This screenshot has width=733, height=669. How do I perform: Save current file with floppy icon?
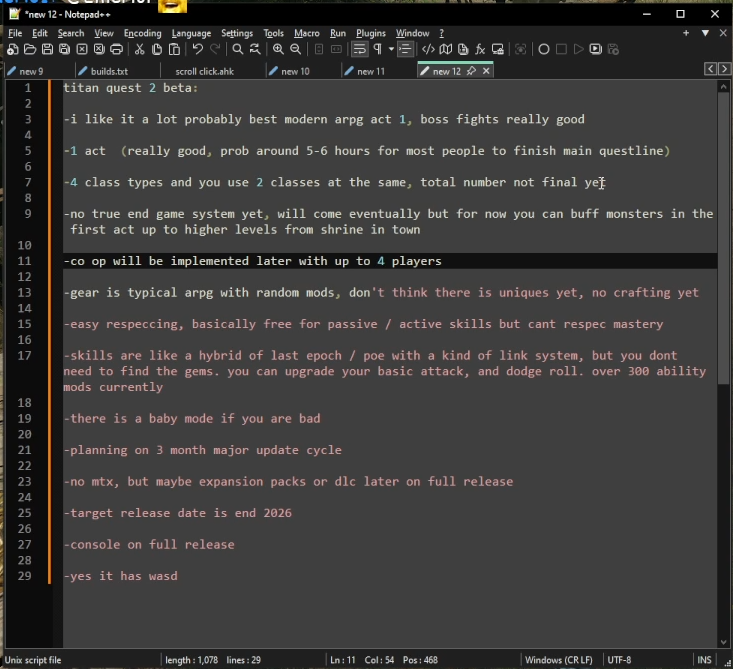(47, 49)
